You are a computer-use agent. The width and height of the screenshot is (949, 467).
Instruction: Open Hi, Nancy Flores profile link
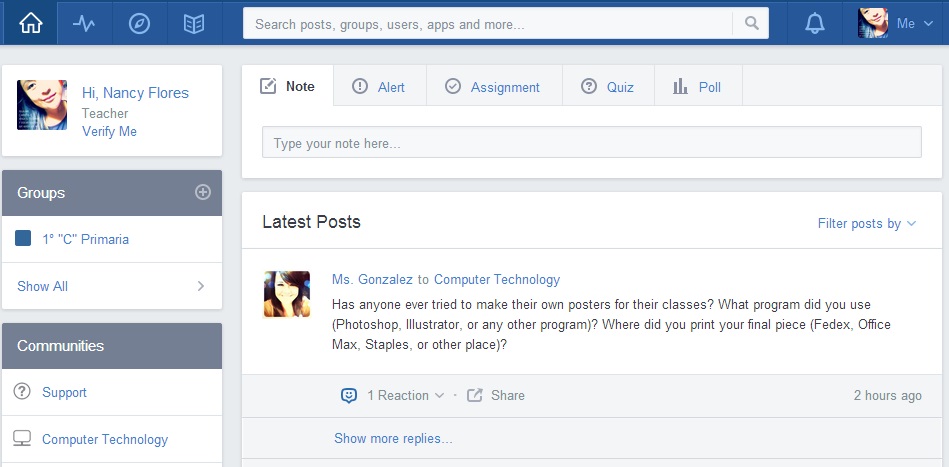pyautogui.click(x=136, y=93)
